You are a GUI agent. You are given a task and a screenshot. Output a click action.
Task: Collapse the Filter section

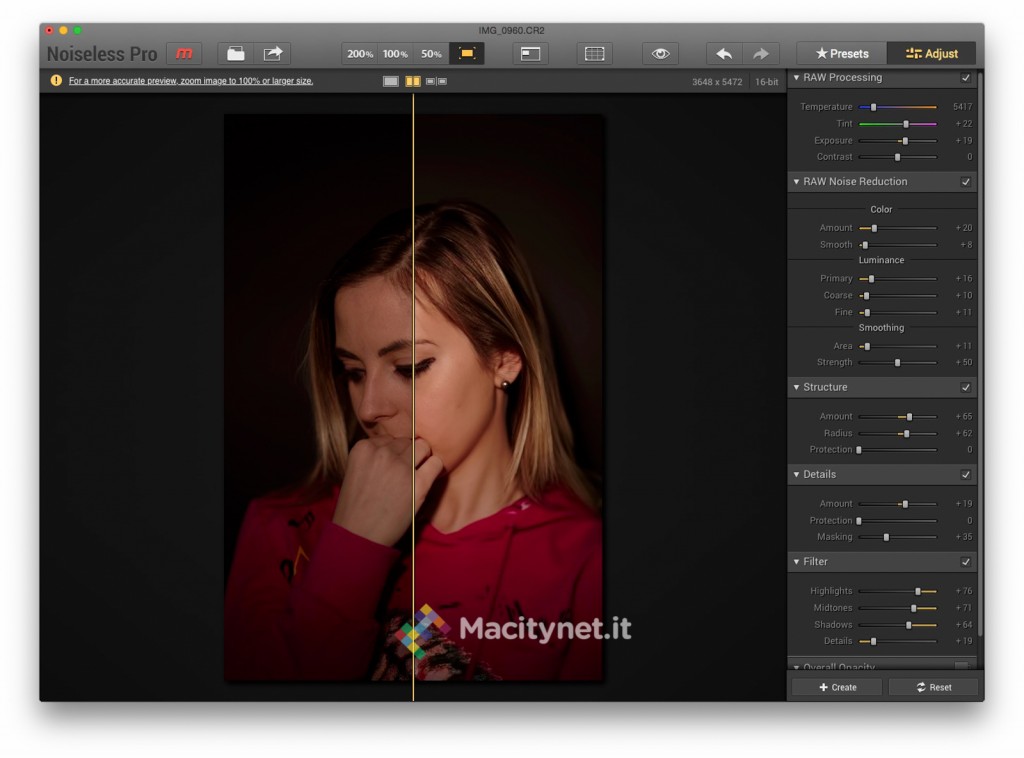(796, 561)
